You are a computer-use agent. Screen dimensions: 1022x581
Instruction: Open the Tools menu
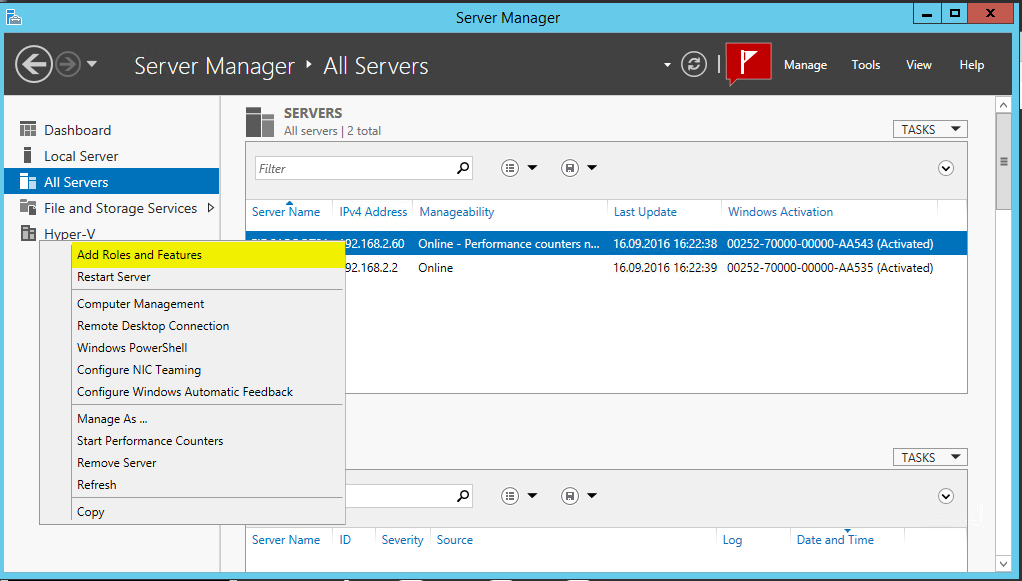point(866,65)
